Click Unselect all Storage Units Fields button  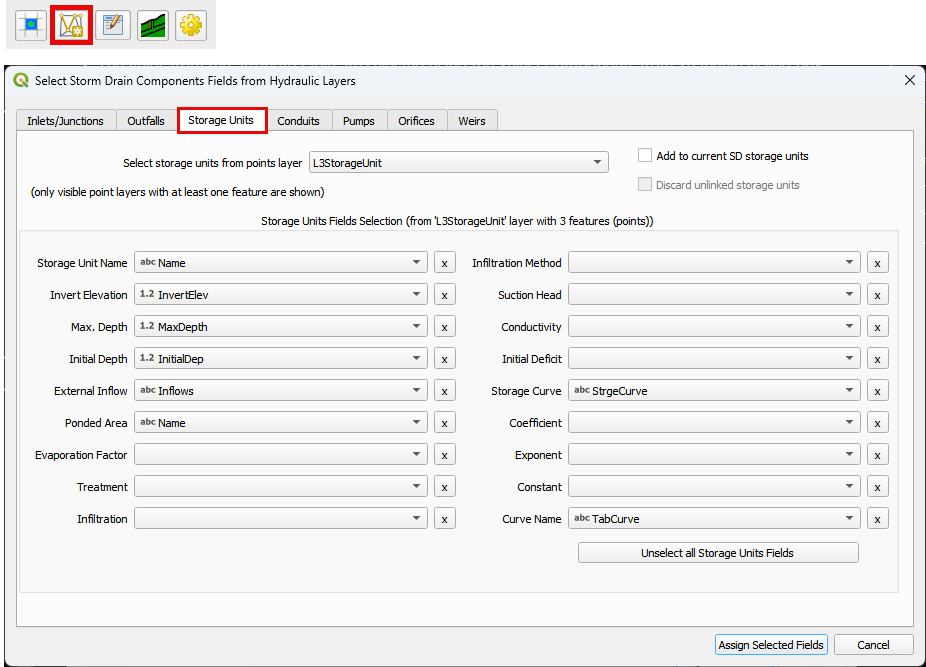coord(717,553)
